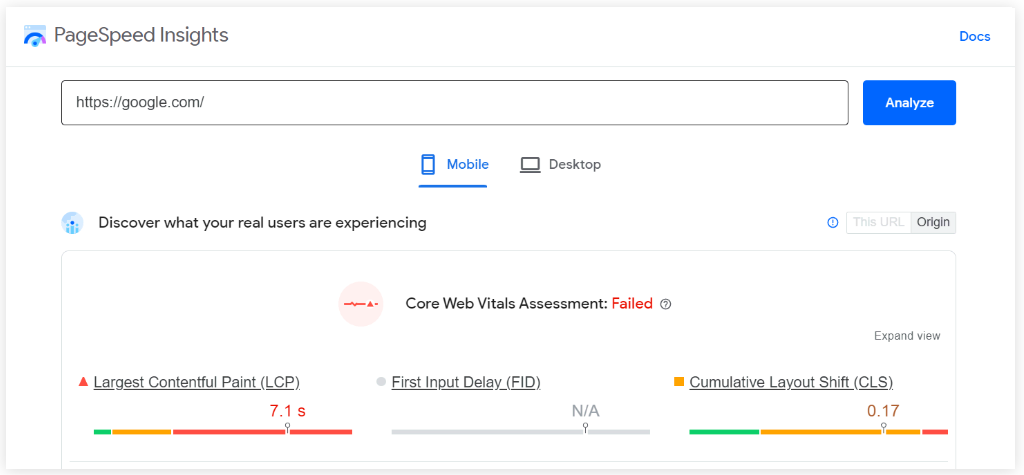Image resolution: width=1024 pixels, height=475 pixels.
Task: Open the Docs link
Action: click(x=974, y=37)
